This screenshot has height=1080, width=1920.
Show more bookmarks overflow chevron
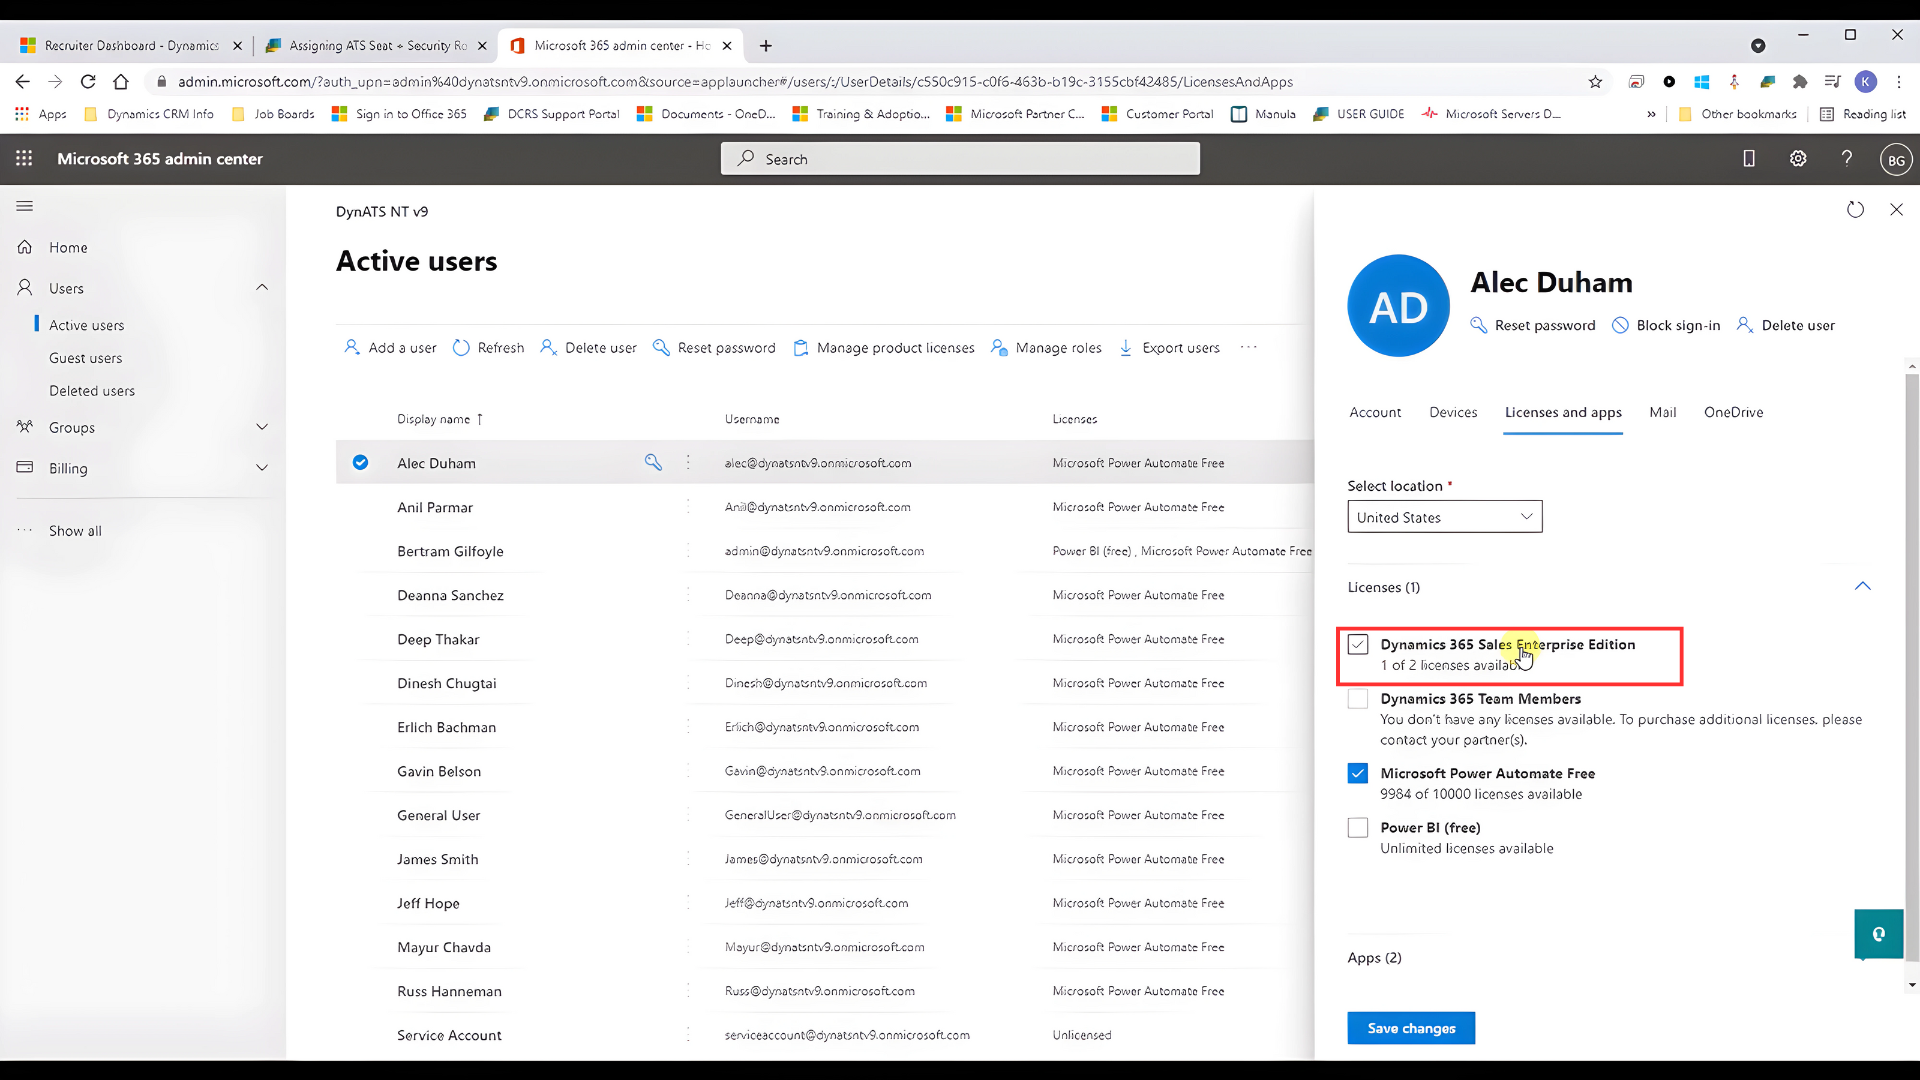click(1651, 114)
